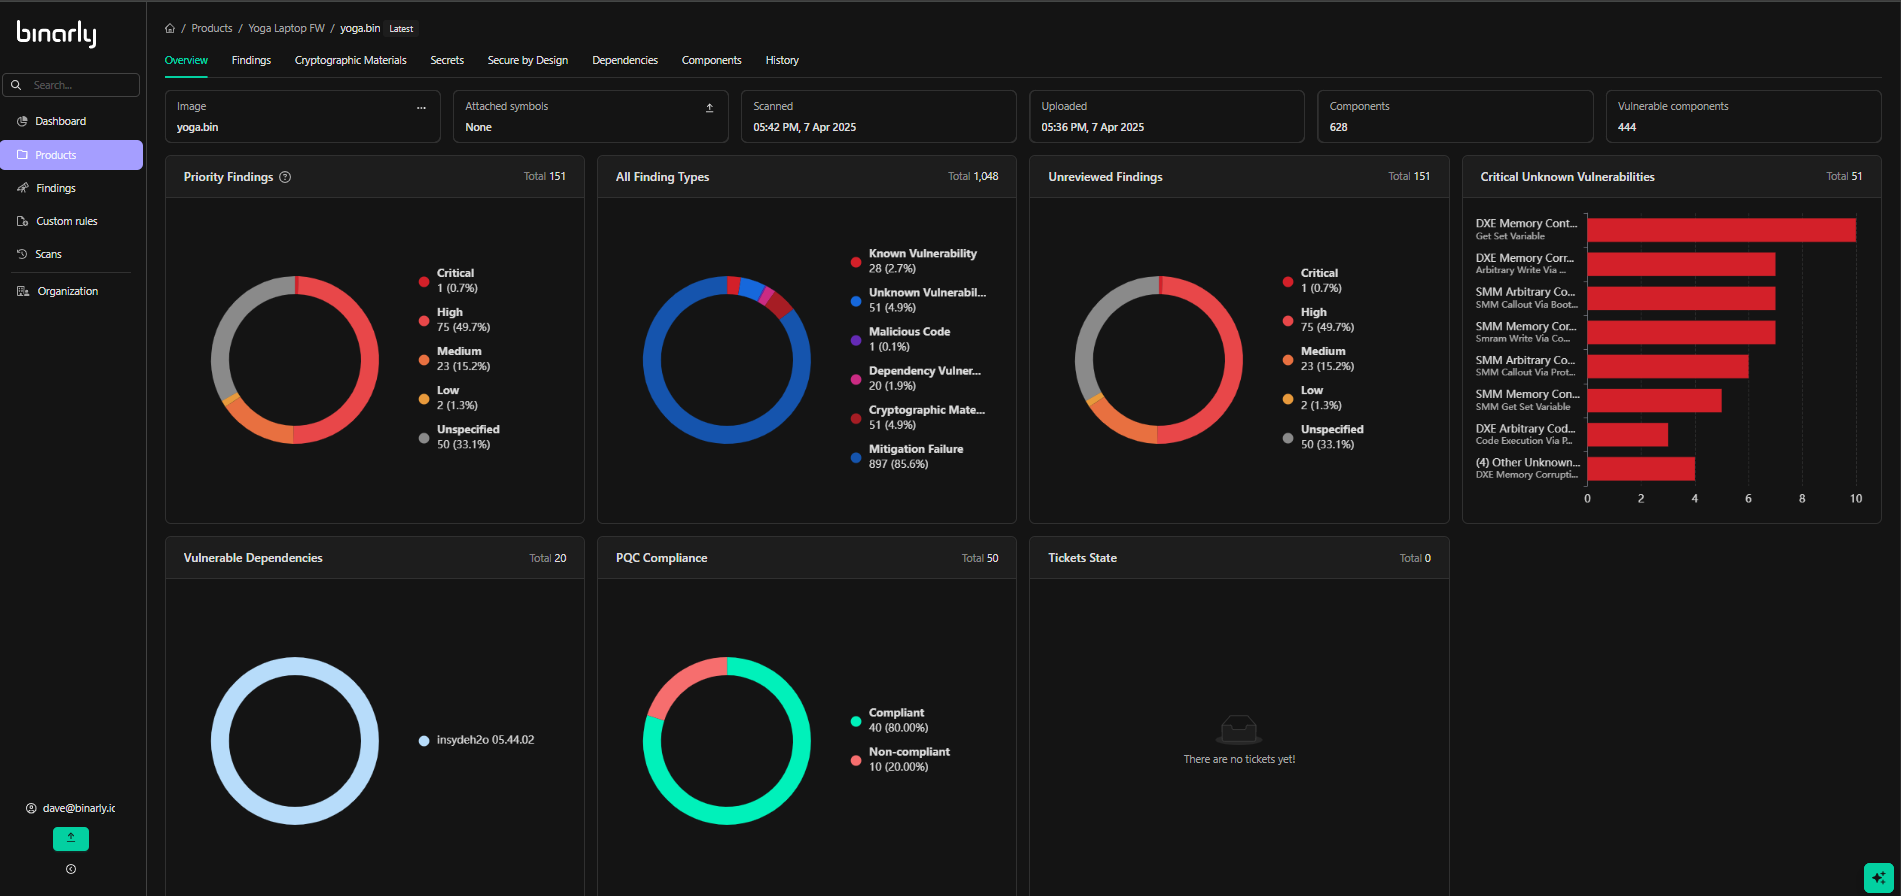This screenshot has height=896, width=1901.
Task: Switch to the Secure by Design tab
Action: click(x=527, y=60)
